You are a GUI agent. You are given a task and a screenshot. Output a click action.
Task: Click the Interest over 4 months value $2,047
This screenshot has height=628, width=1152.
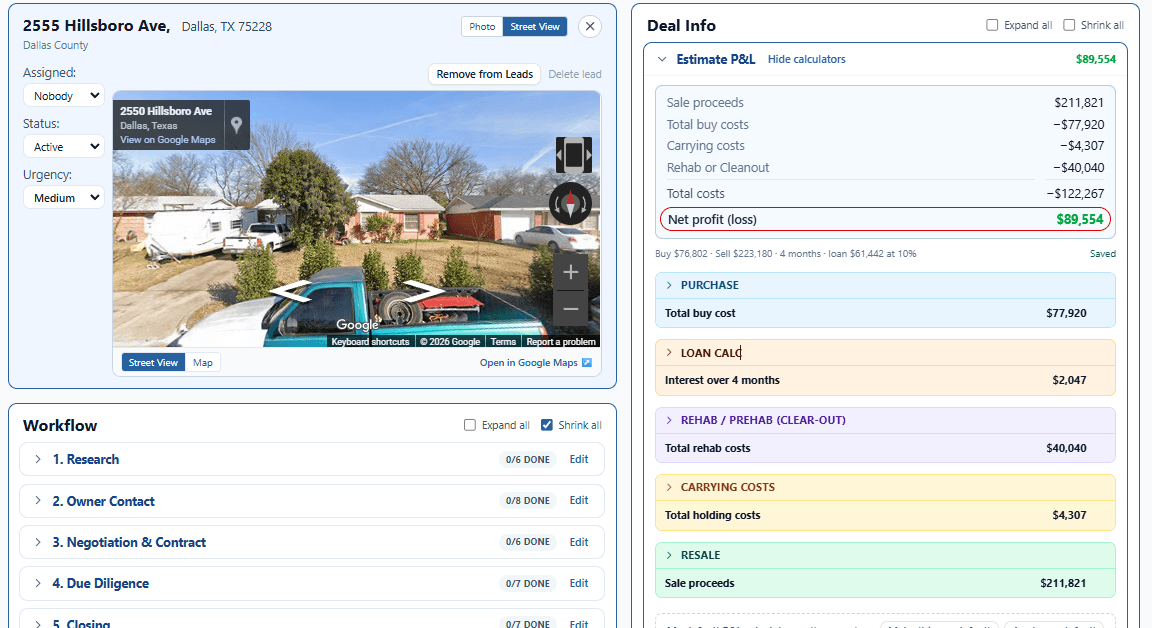[1069, 380]
